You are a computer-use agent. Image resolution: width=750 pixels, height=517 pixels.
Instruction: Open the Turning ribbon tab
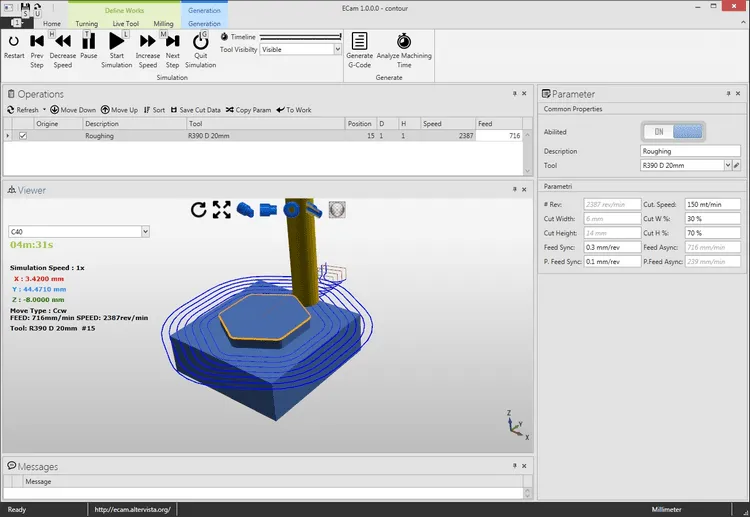(87, 23)
